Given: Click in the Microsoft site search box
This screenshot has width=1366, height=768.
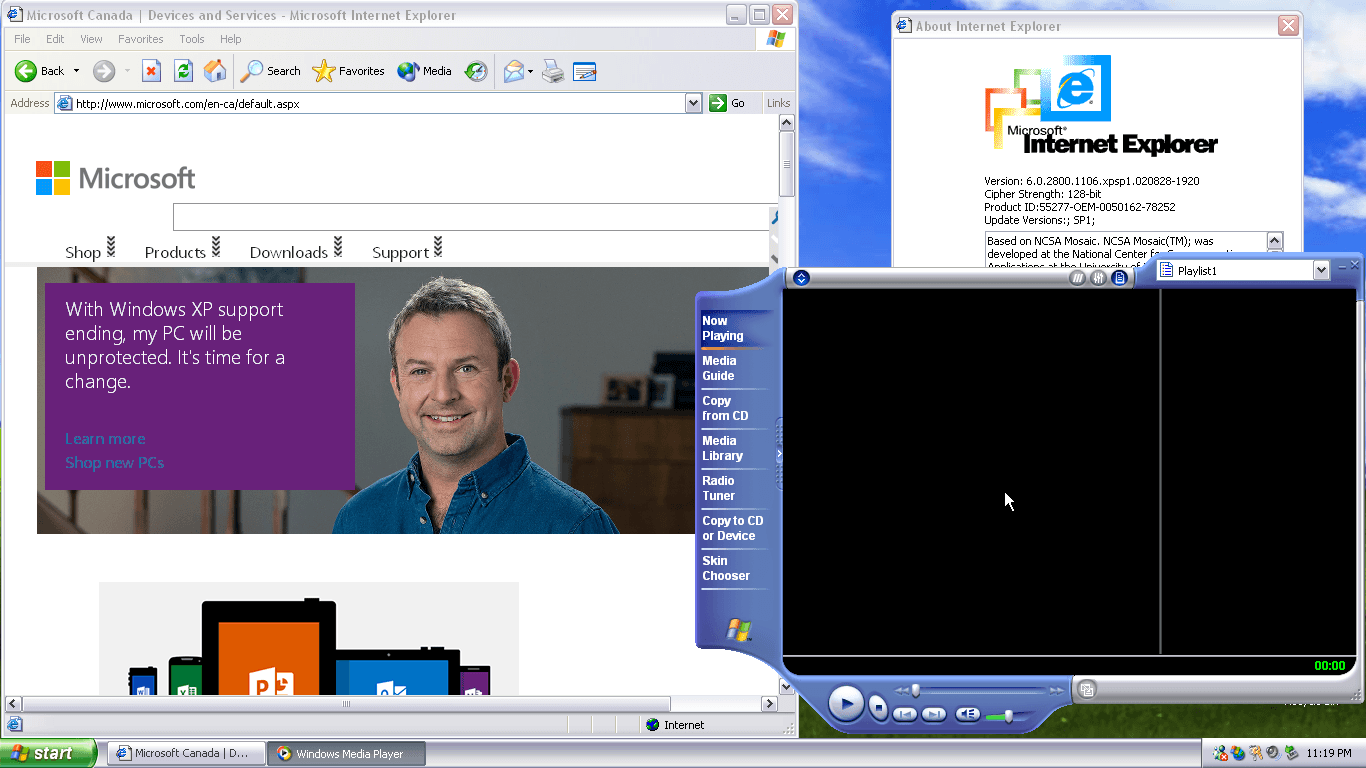Looking at the screenshot, I should coord(471,217).
